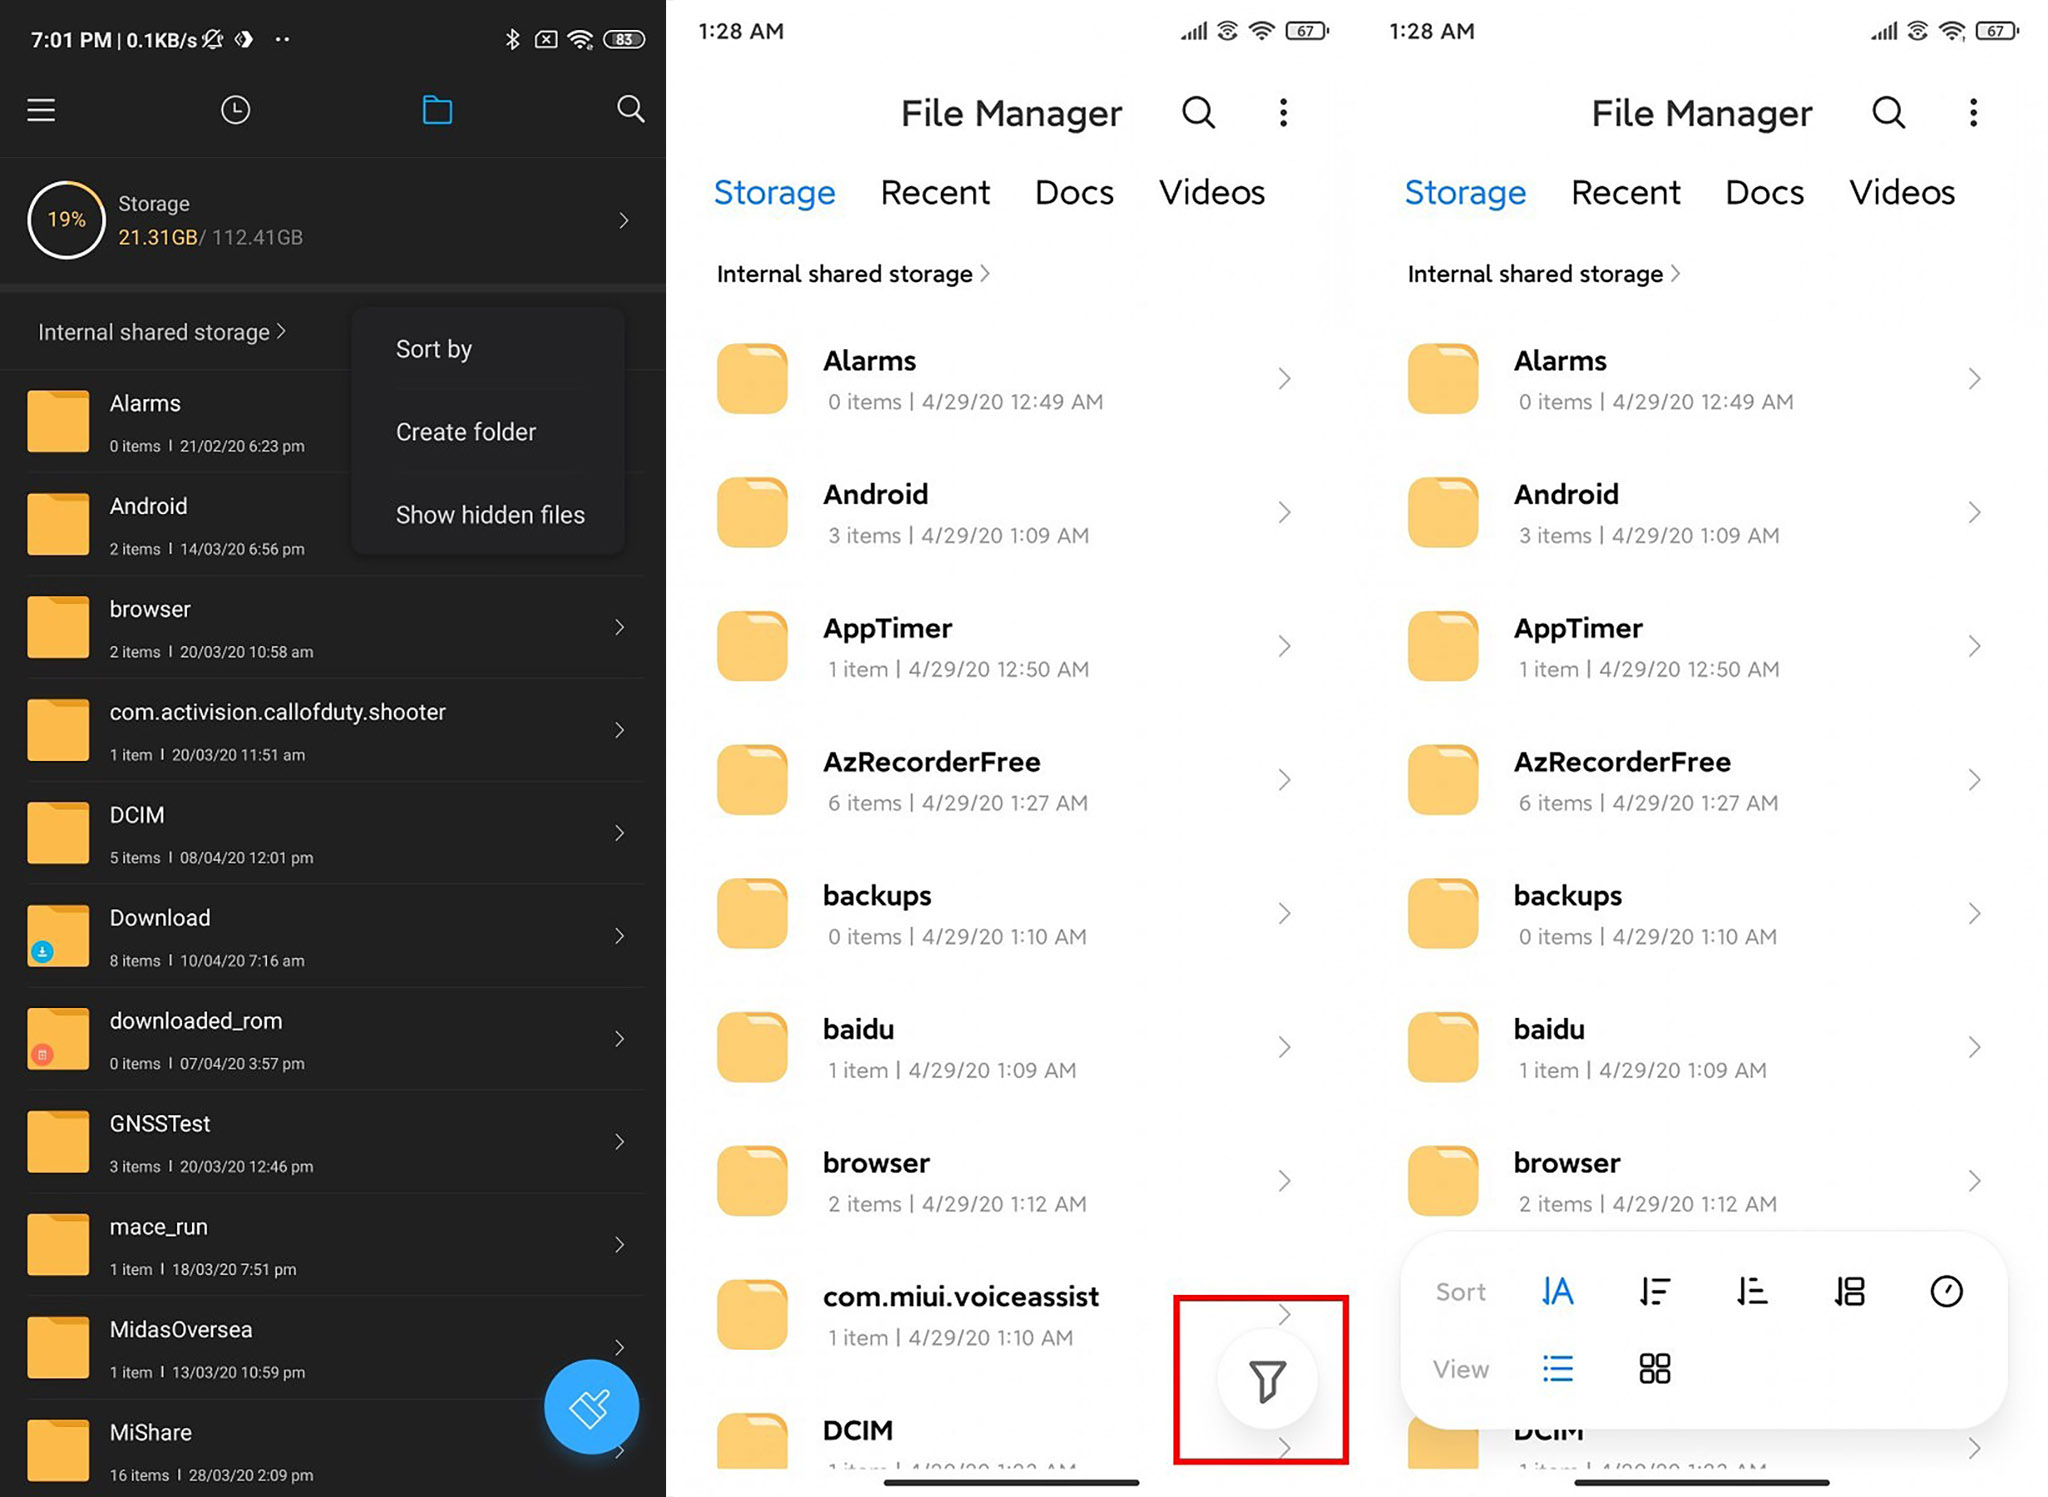
Task: Switch to the Docs tab in right panel
Action: 1763,192
